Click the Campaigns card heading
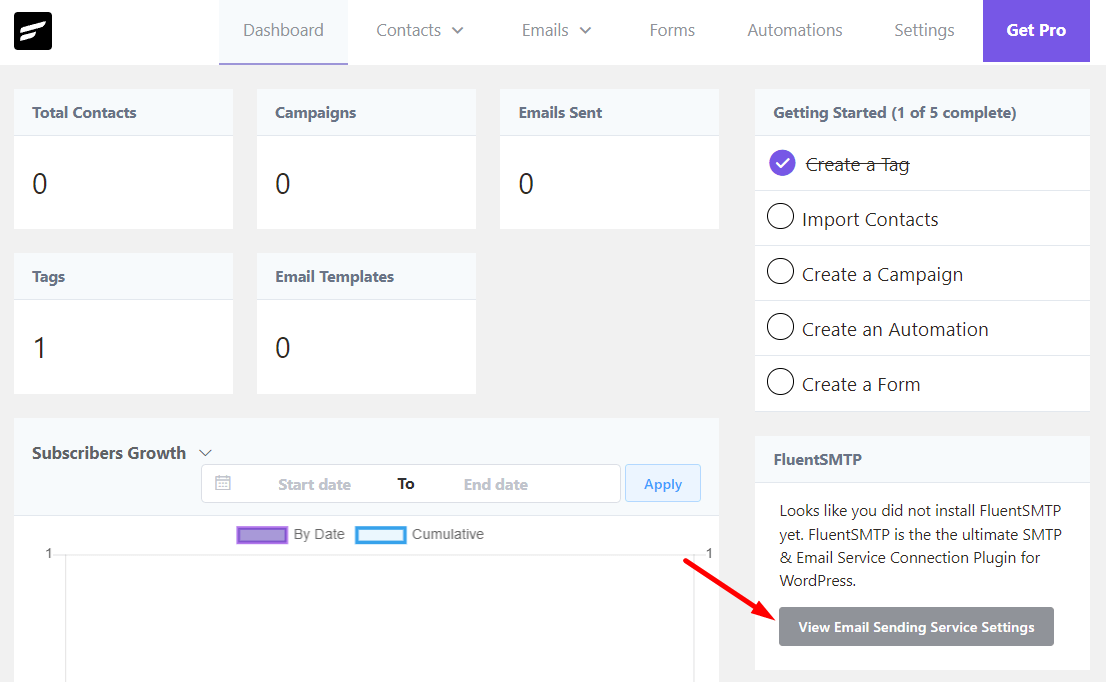 [315, 113]
